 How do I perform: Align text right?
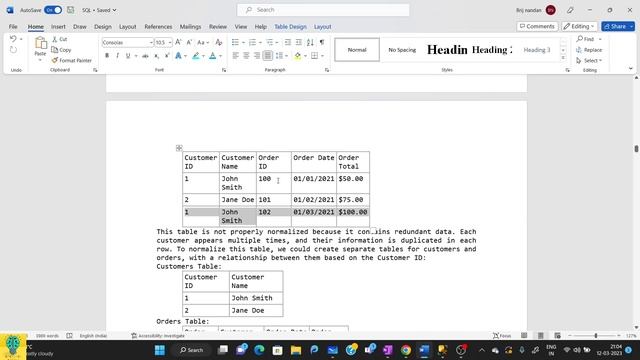[x=257, y=56]
